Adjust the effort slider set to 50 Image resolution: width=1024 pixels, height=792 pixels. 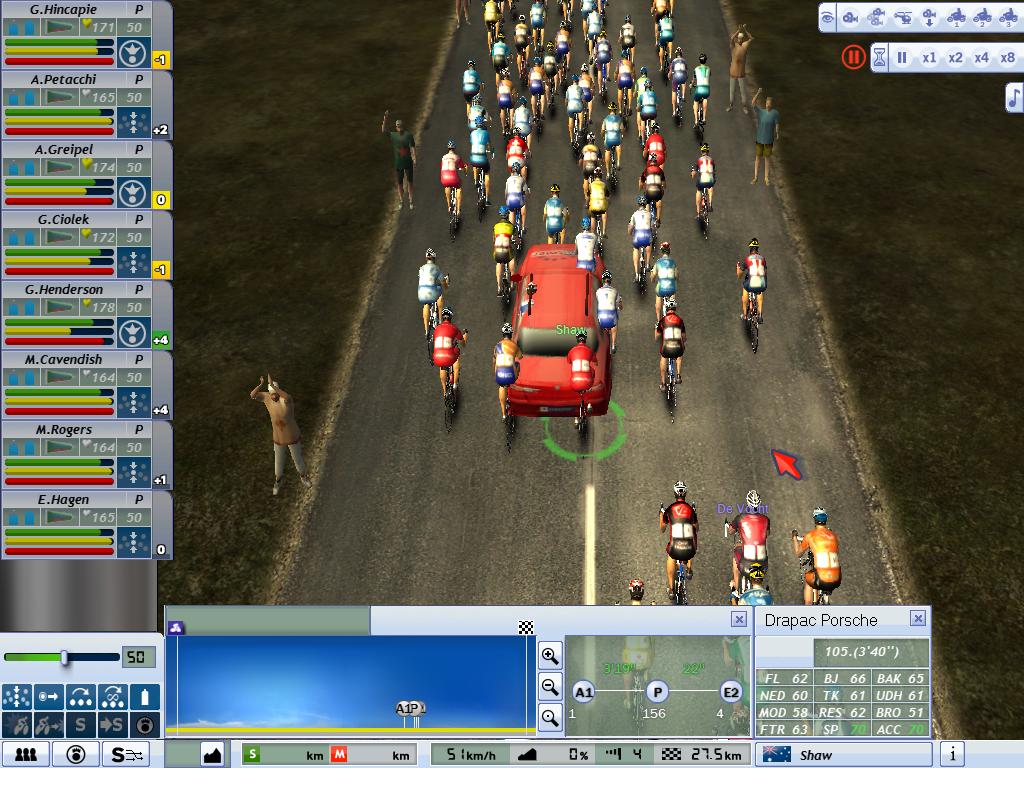click(x=64, y=657)
